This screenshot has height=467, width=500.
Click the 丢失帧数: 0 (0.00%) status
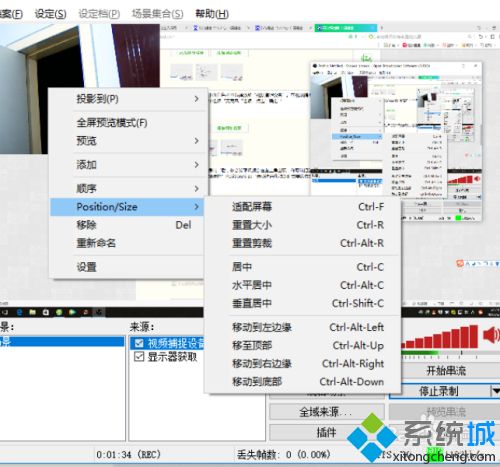[284, 454]
